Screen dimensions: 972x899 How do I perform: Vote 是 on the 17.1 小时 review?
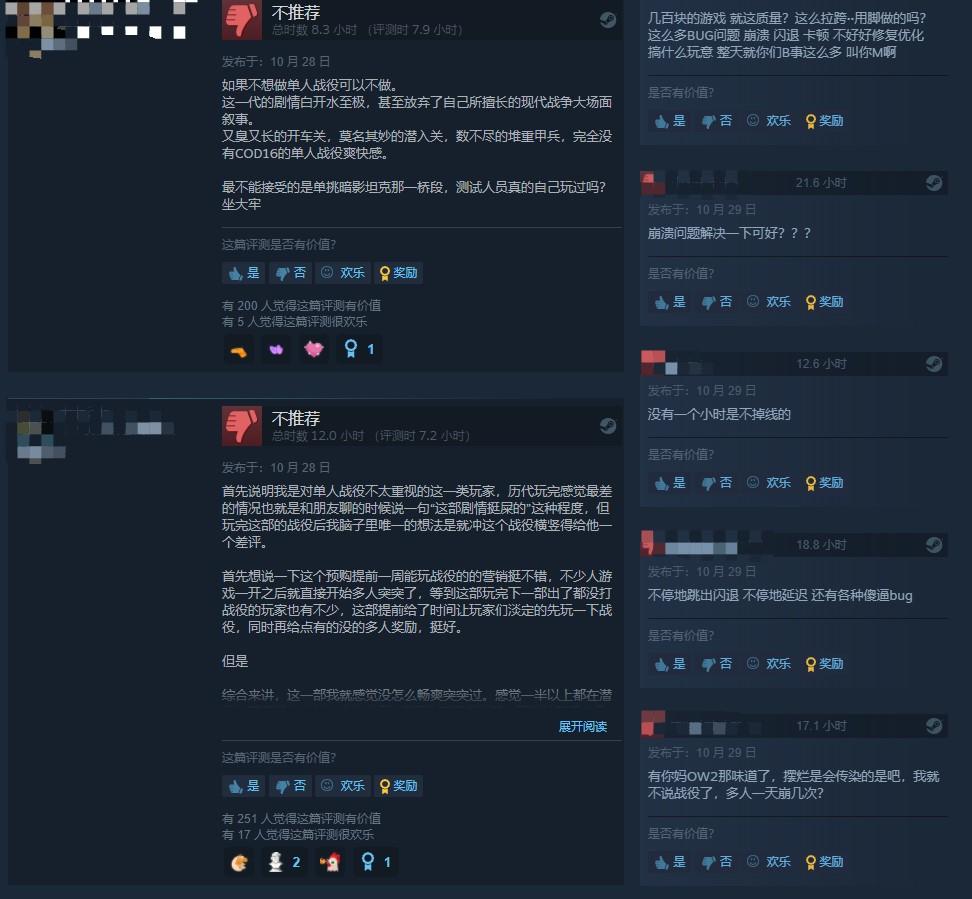click(x=670, y=862)
